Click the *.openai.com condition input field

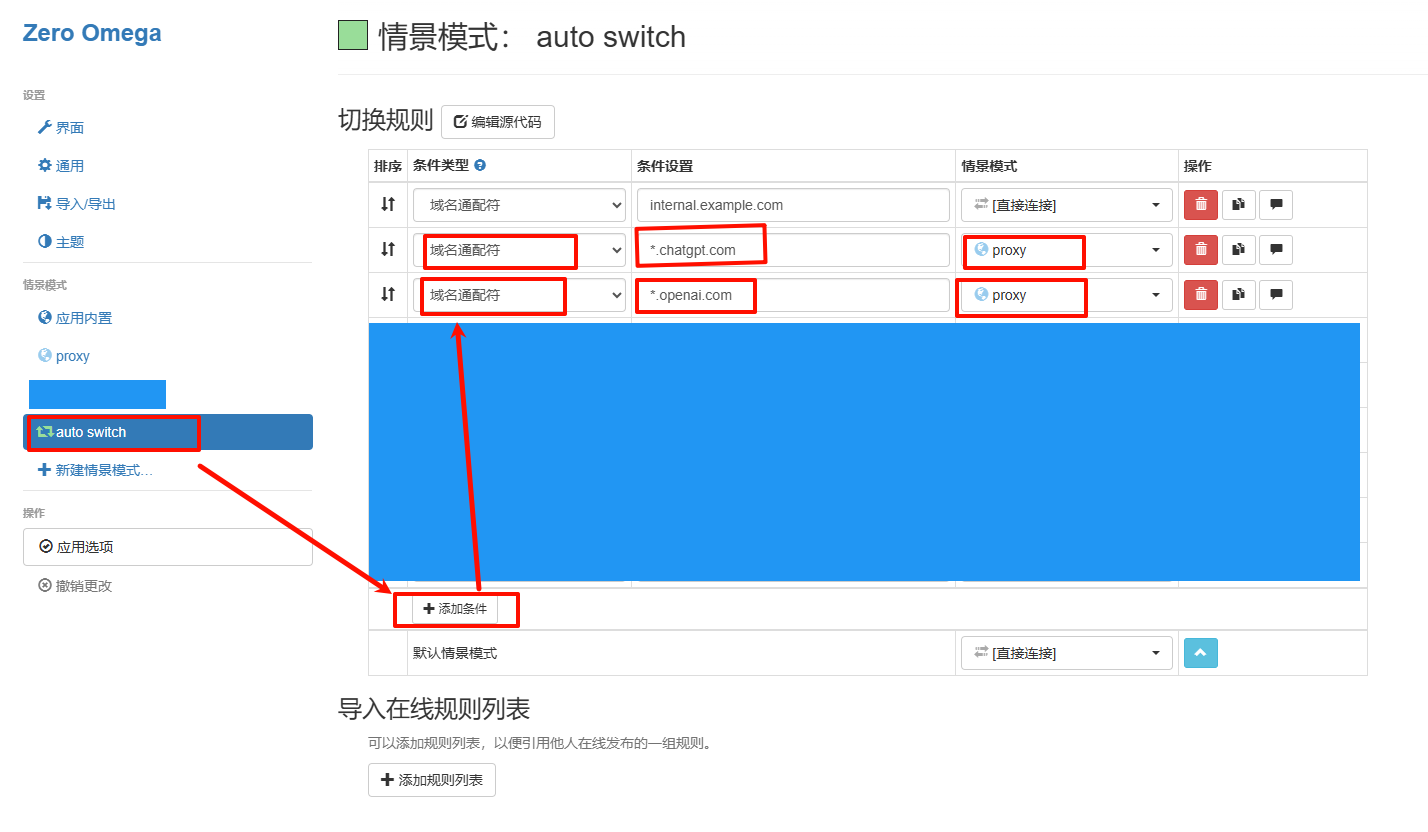pyautogui.click(x=792, y=295)
